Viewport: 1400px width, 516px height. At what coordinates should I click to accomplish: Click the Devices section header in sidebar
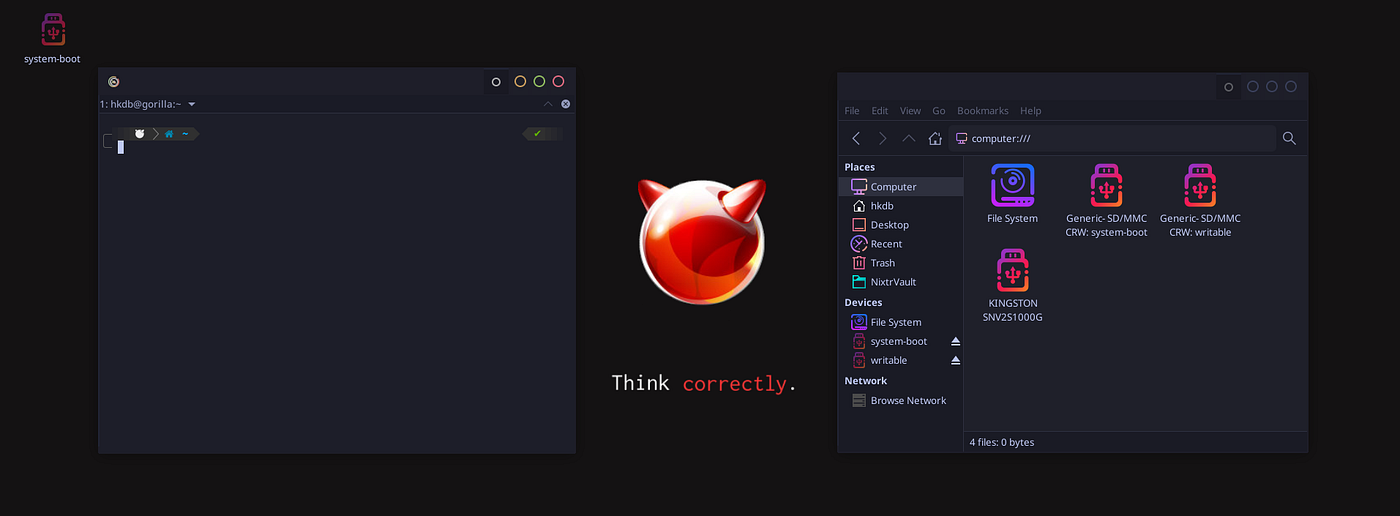tap(863, 302)
